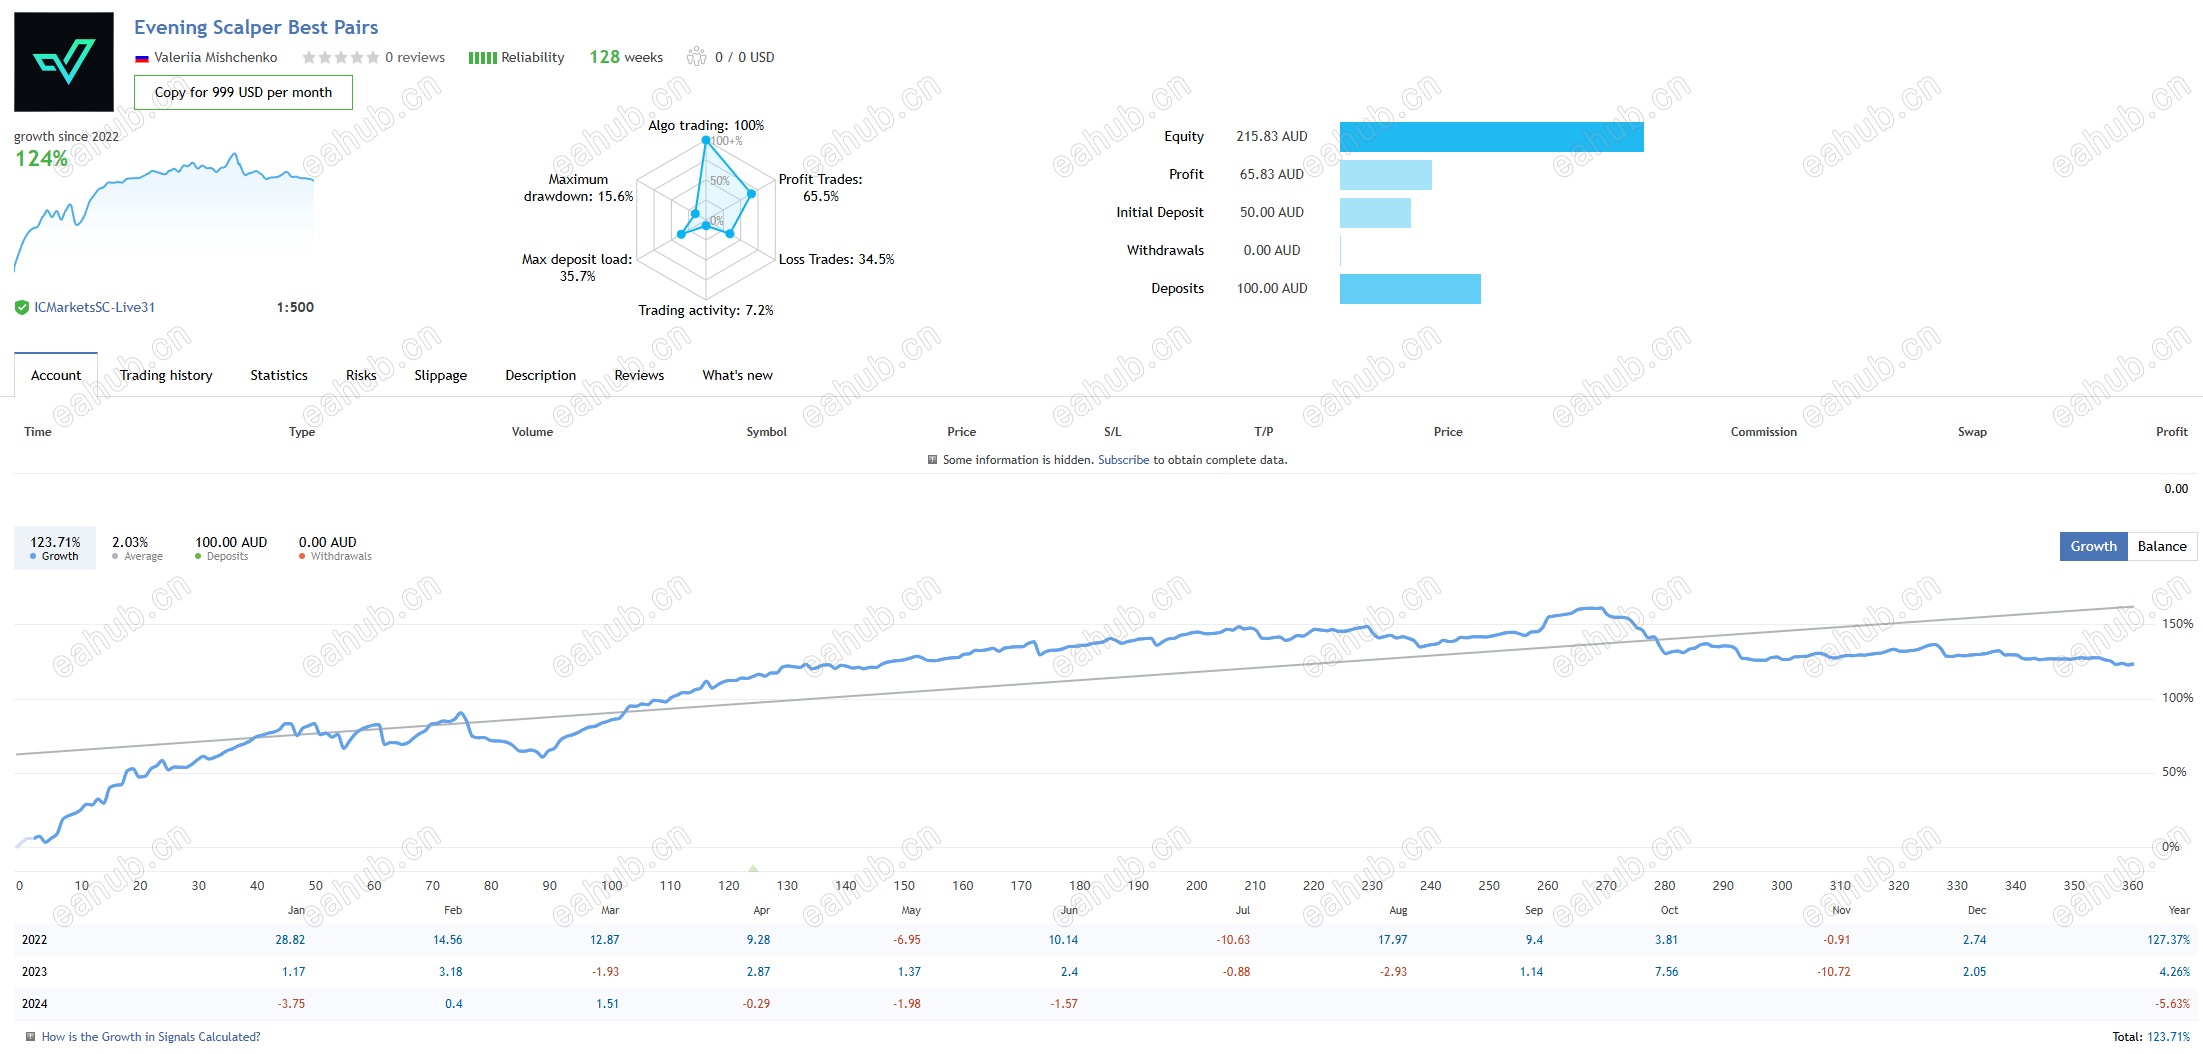The image size is (2203, 1054).
Task: Click the 2022 Jan value 28.82
Action: (290, 940)
